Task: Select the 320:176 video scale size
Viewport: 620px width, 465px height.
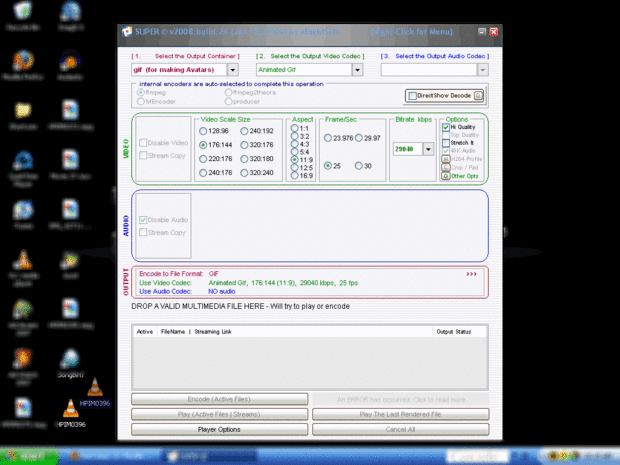Action: pyautogui.click(x=244, y=145)
